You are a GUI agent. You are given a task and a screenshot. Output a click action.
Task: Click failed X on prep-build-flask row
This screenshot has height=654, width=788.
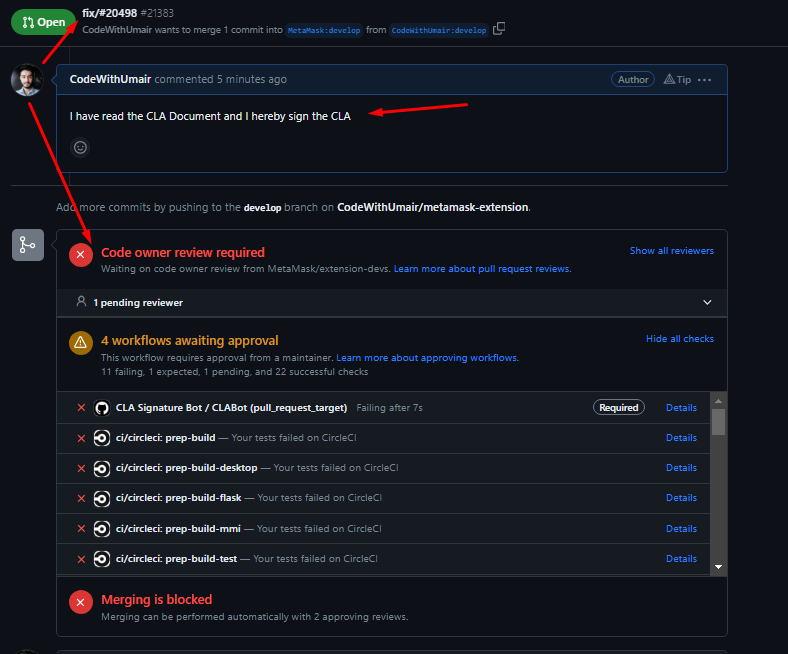click(81, 499)
